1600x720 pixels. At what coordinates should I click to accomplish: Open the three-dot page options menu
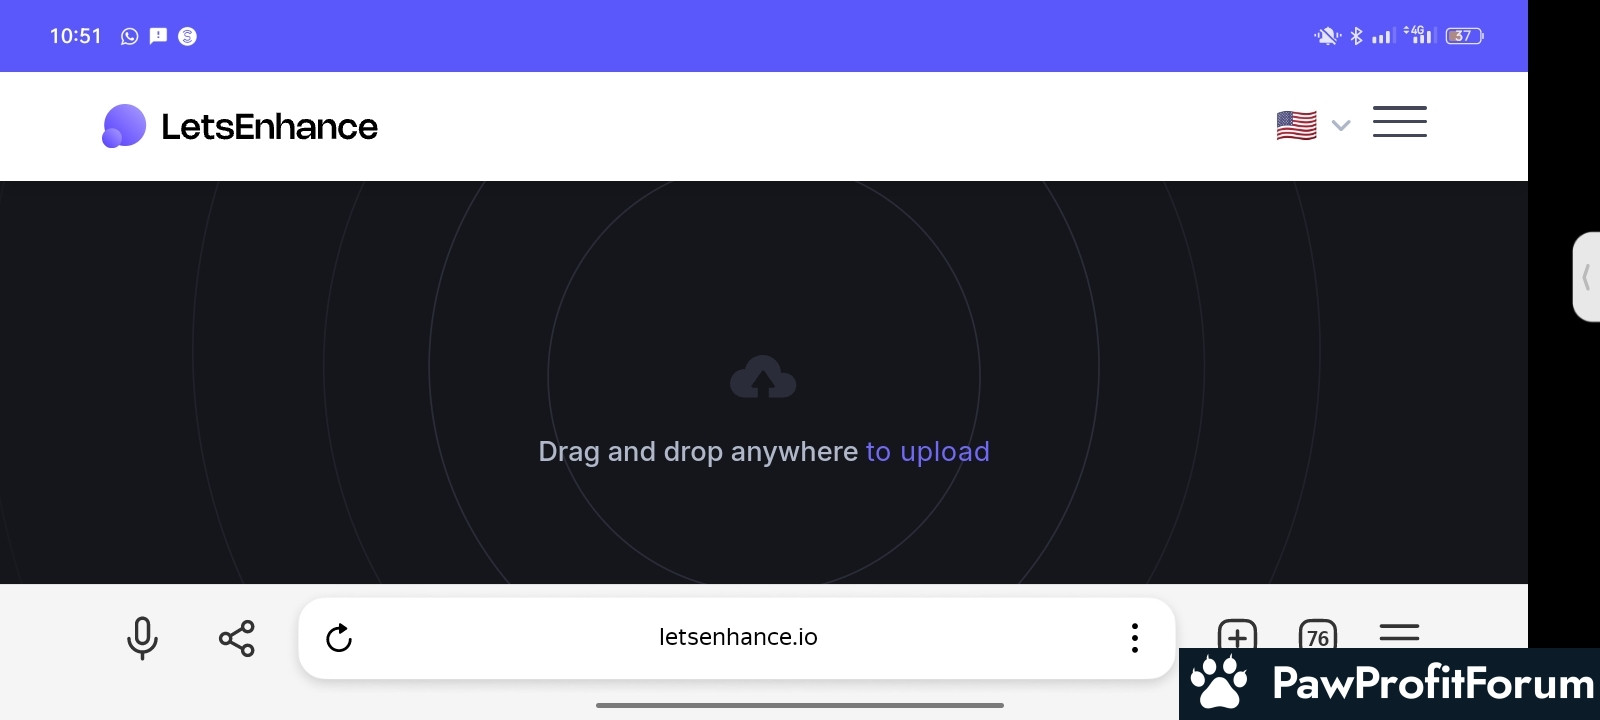pyautogui.click(x=1134, y=638)
